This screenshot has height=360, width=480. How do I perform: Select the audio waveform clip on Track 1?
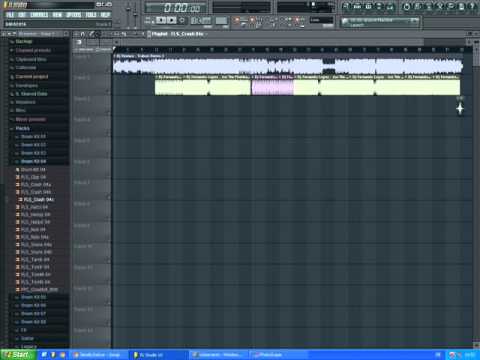coord(288,64)
